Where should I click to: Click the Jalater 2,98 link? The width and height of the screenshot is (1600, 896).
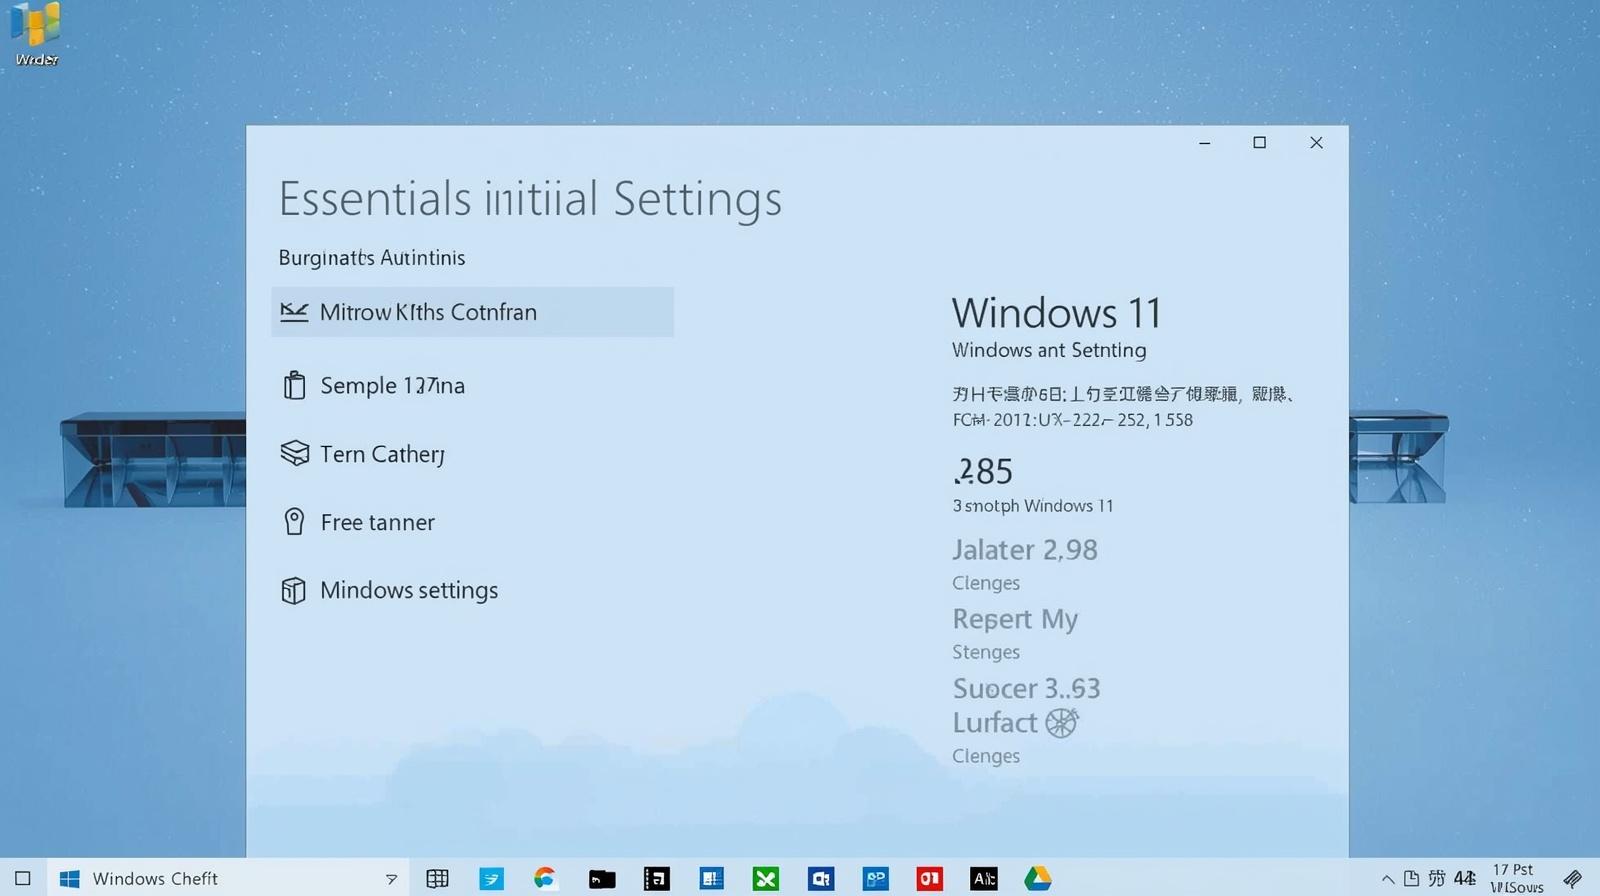(x=1024, y=550)
